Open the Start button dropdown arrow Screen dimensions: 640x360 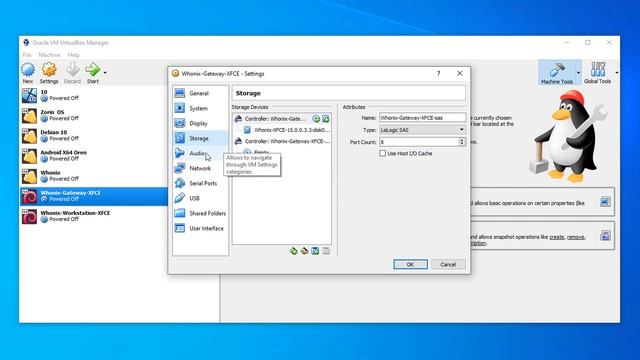(x=105, y=73)
